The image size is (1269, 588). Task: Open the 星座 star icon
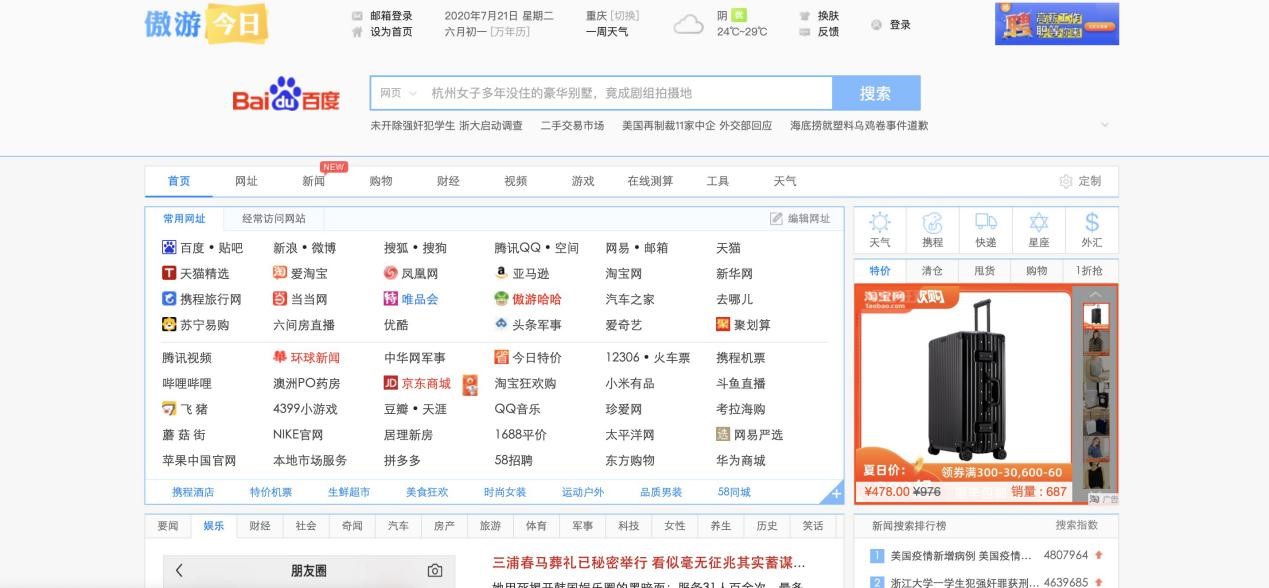[x=1039, y=222]
